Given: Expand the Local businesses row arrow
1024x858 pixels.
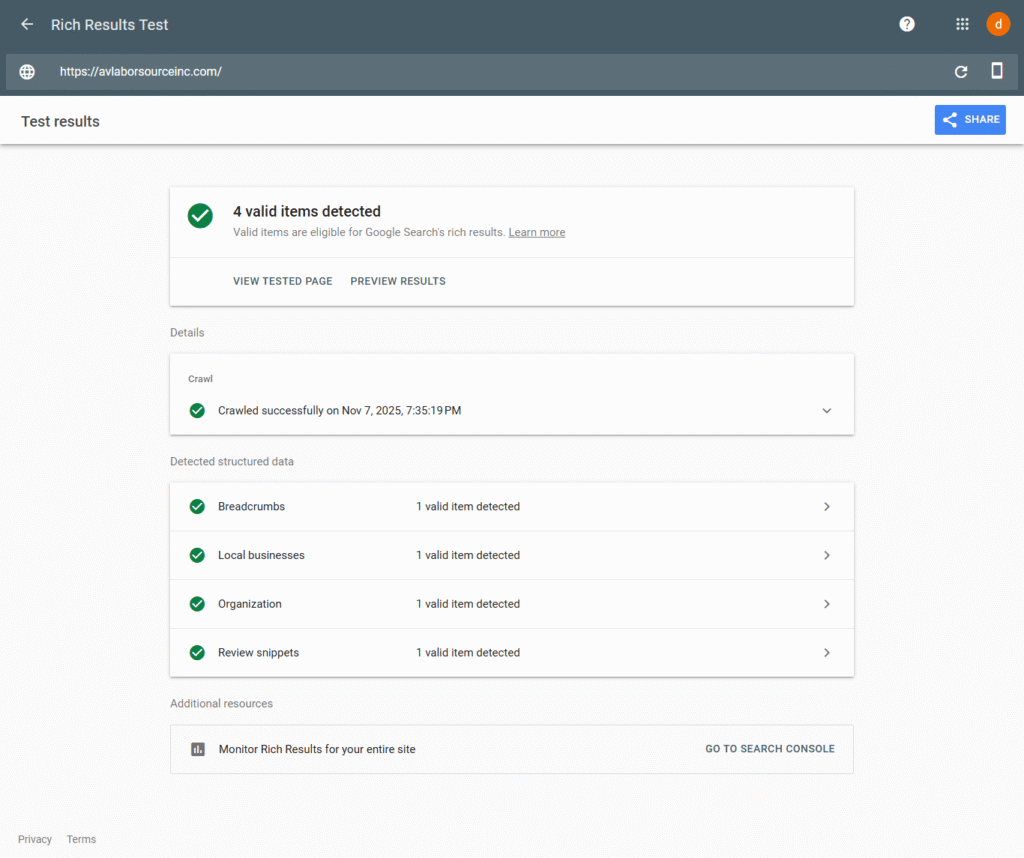Looking at the screenshot, I should pos(826,555).
